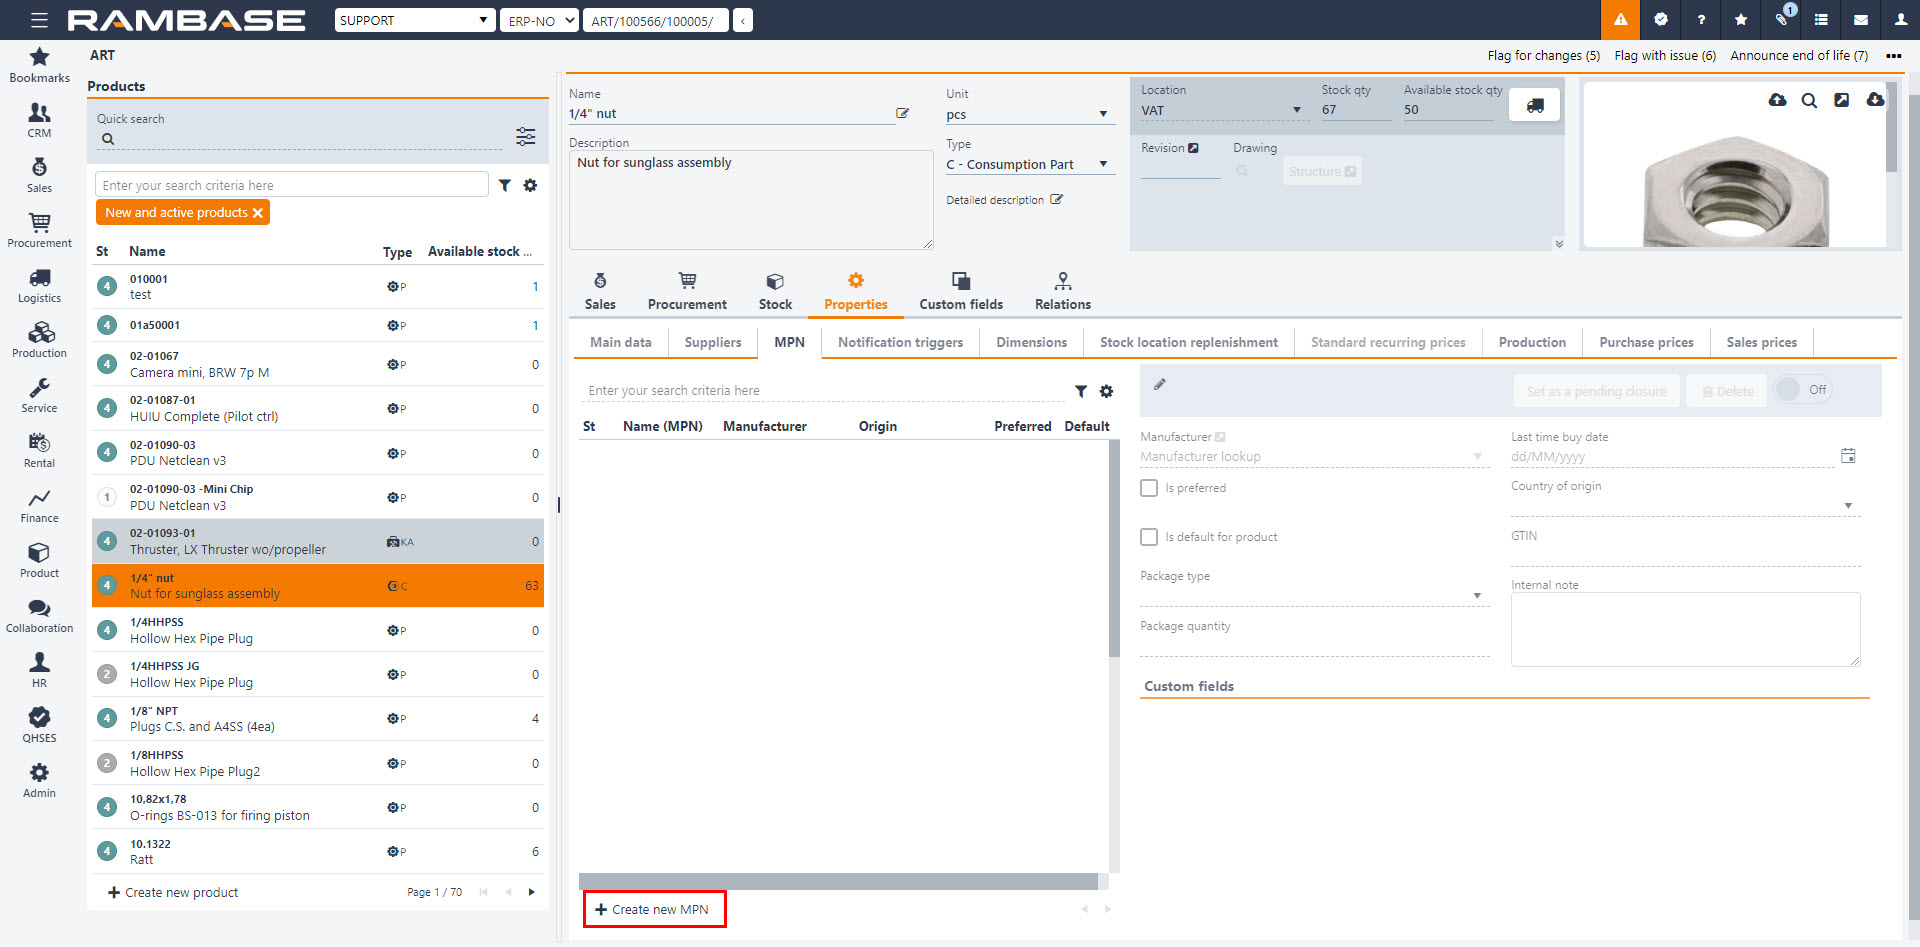Open product list filter settings gear
The image size is (1920, 947).
coord(530,185)
